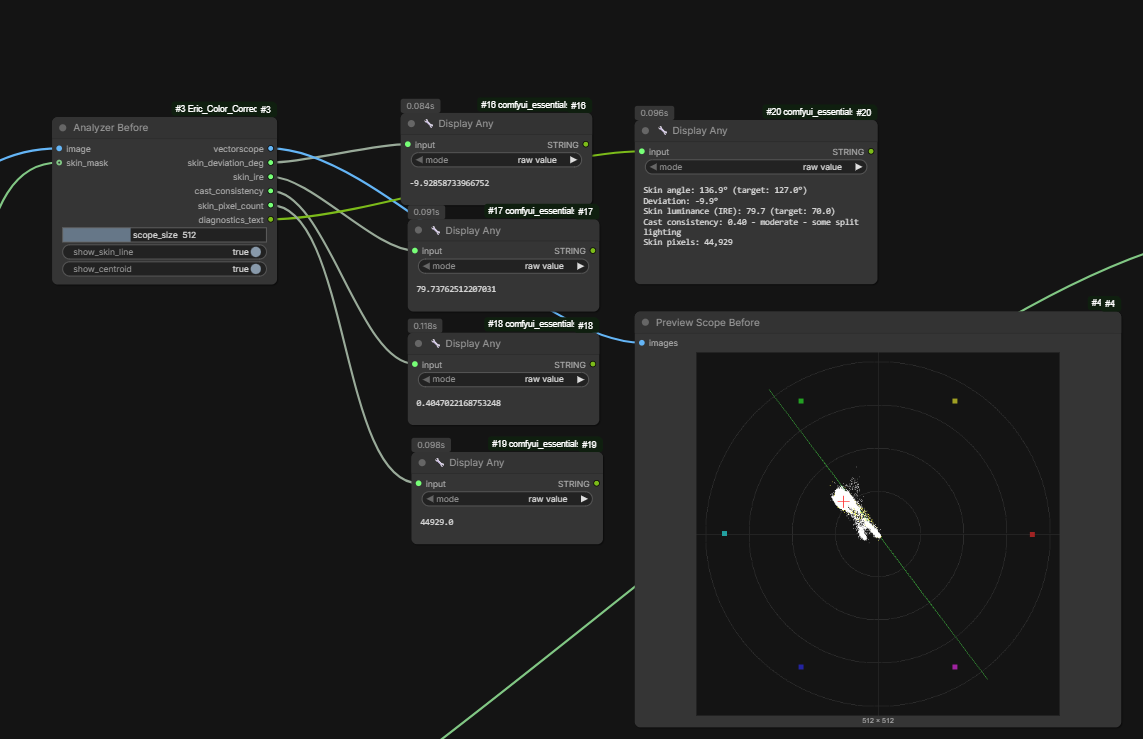
Task: Click the diagnostics_text output socket
Action: (x=270, y=219)
